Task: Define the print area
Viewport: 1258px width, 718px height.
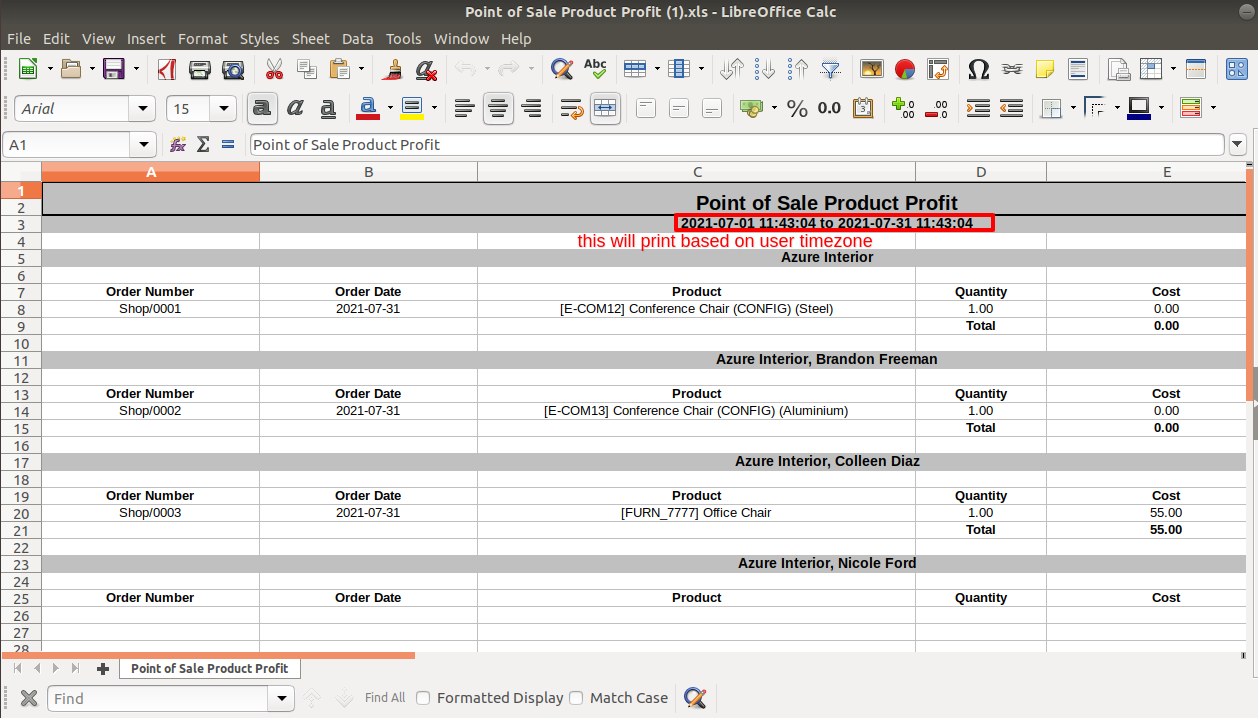Action: pos(1118,69)
